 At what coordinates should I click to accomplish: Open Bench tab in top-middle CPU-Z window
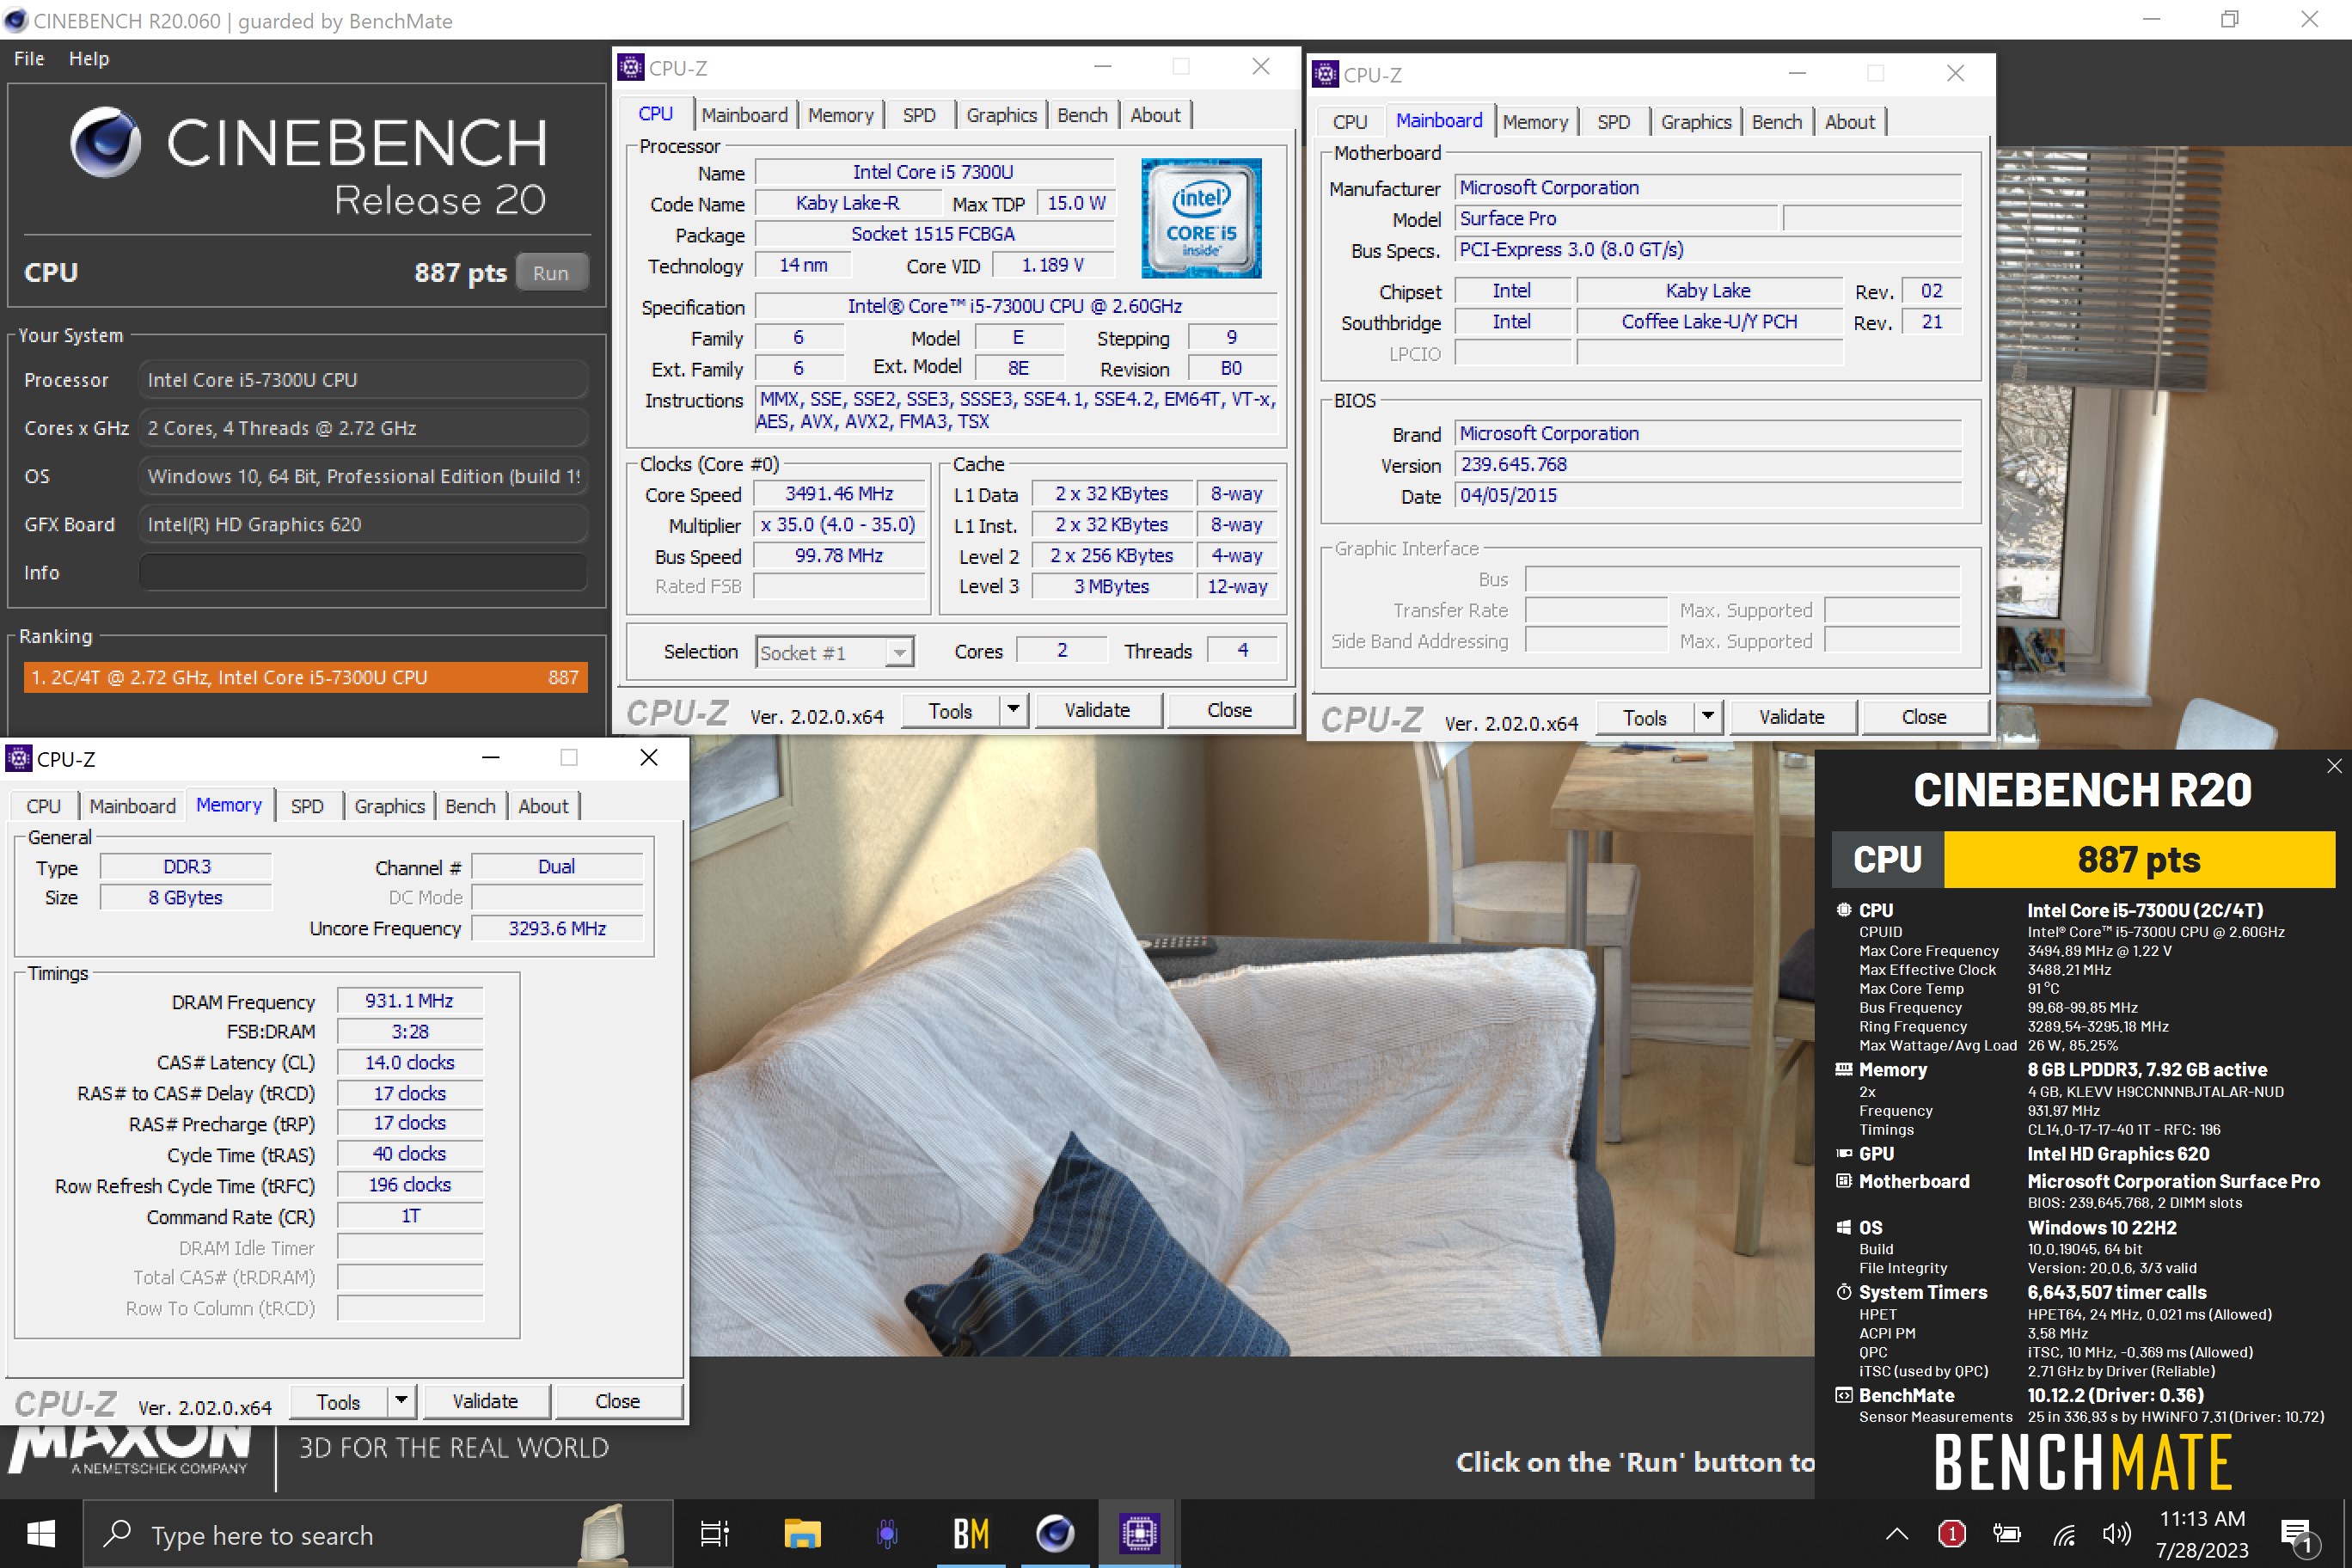pyautogui.click(x=1082, y=115)
